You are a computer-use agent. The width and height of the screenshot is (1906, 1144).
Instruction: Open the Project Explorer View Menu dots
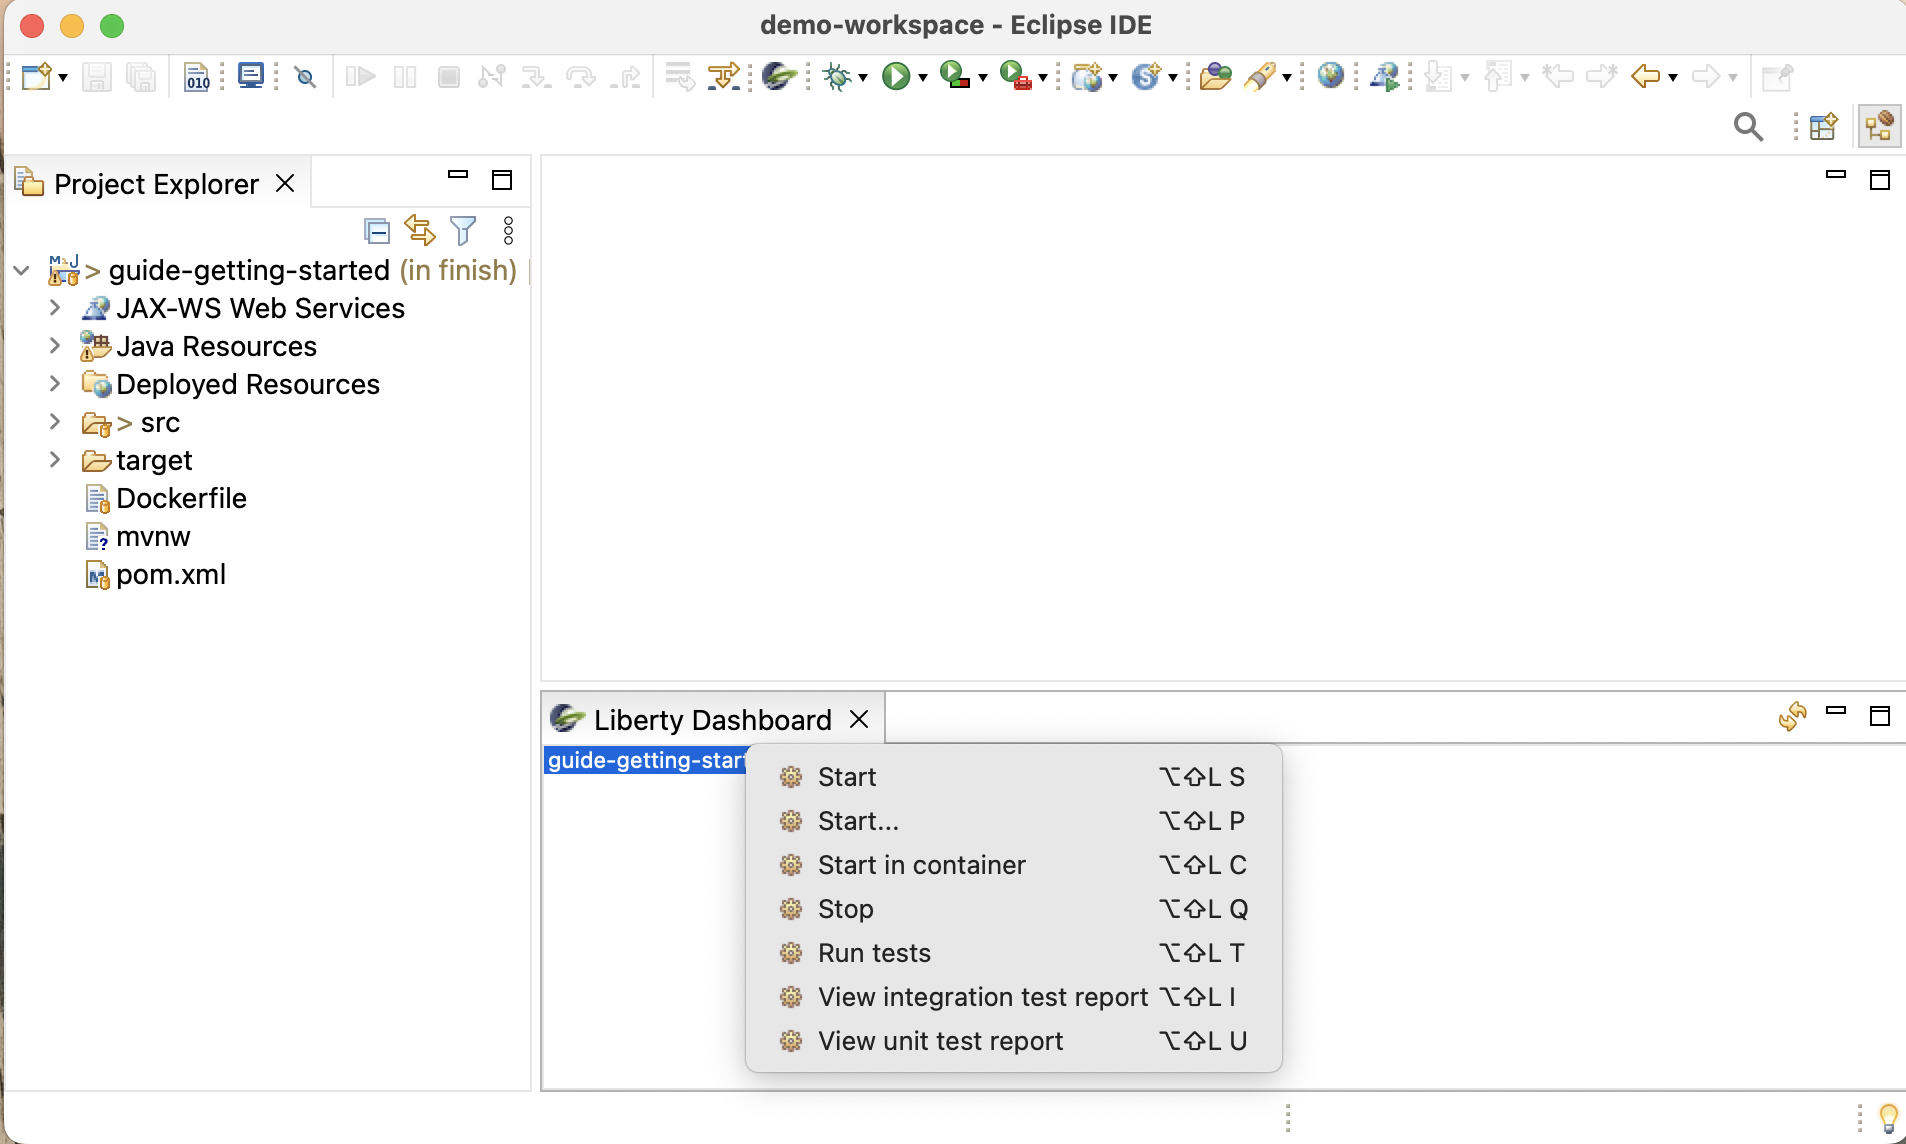pos(508,231)
